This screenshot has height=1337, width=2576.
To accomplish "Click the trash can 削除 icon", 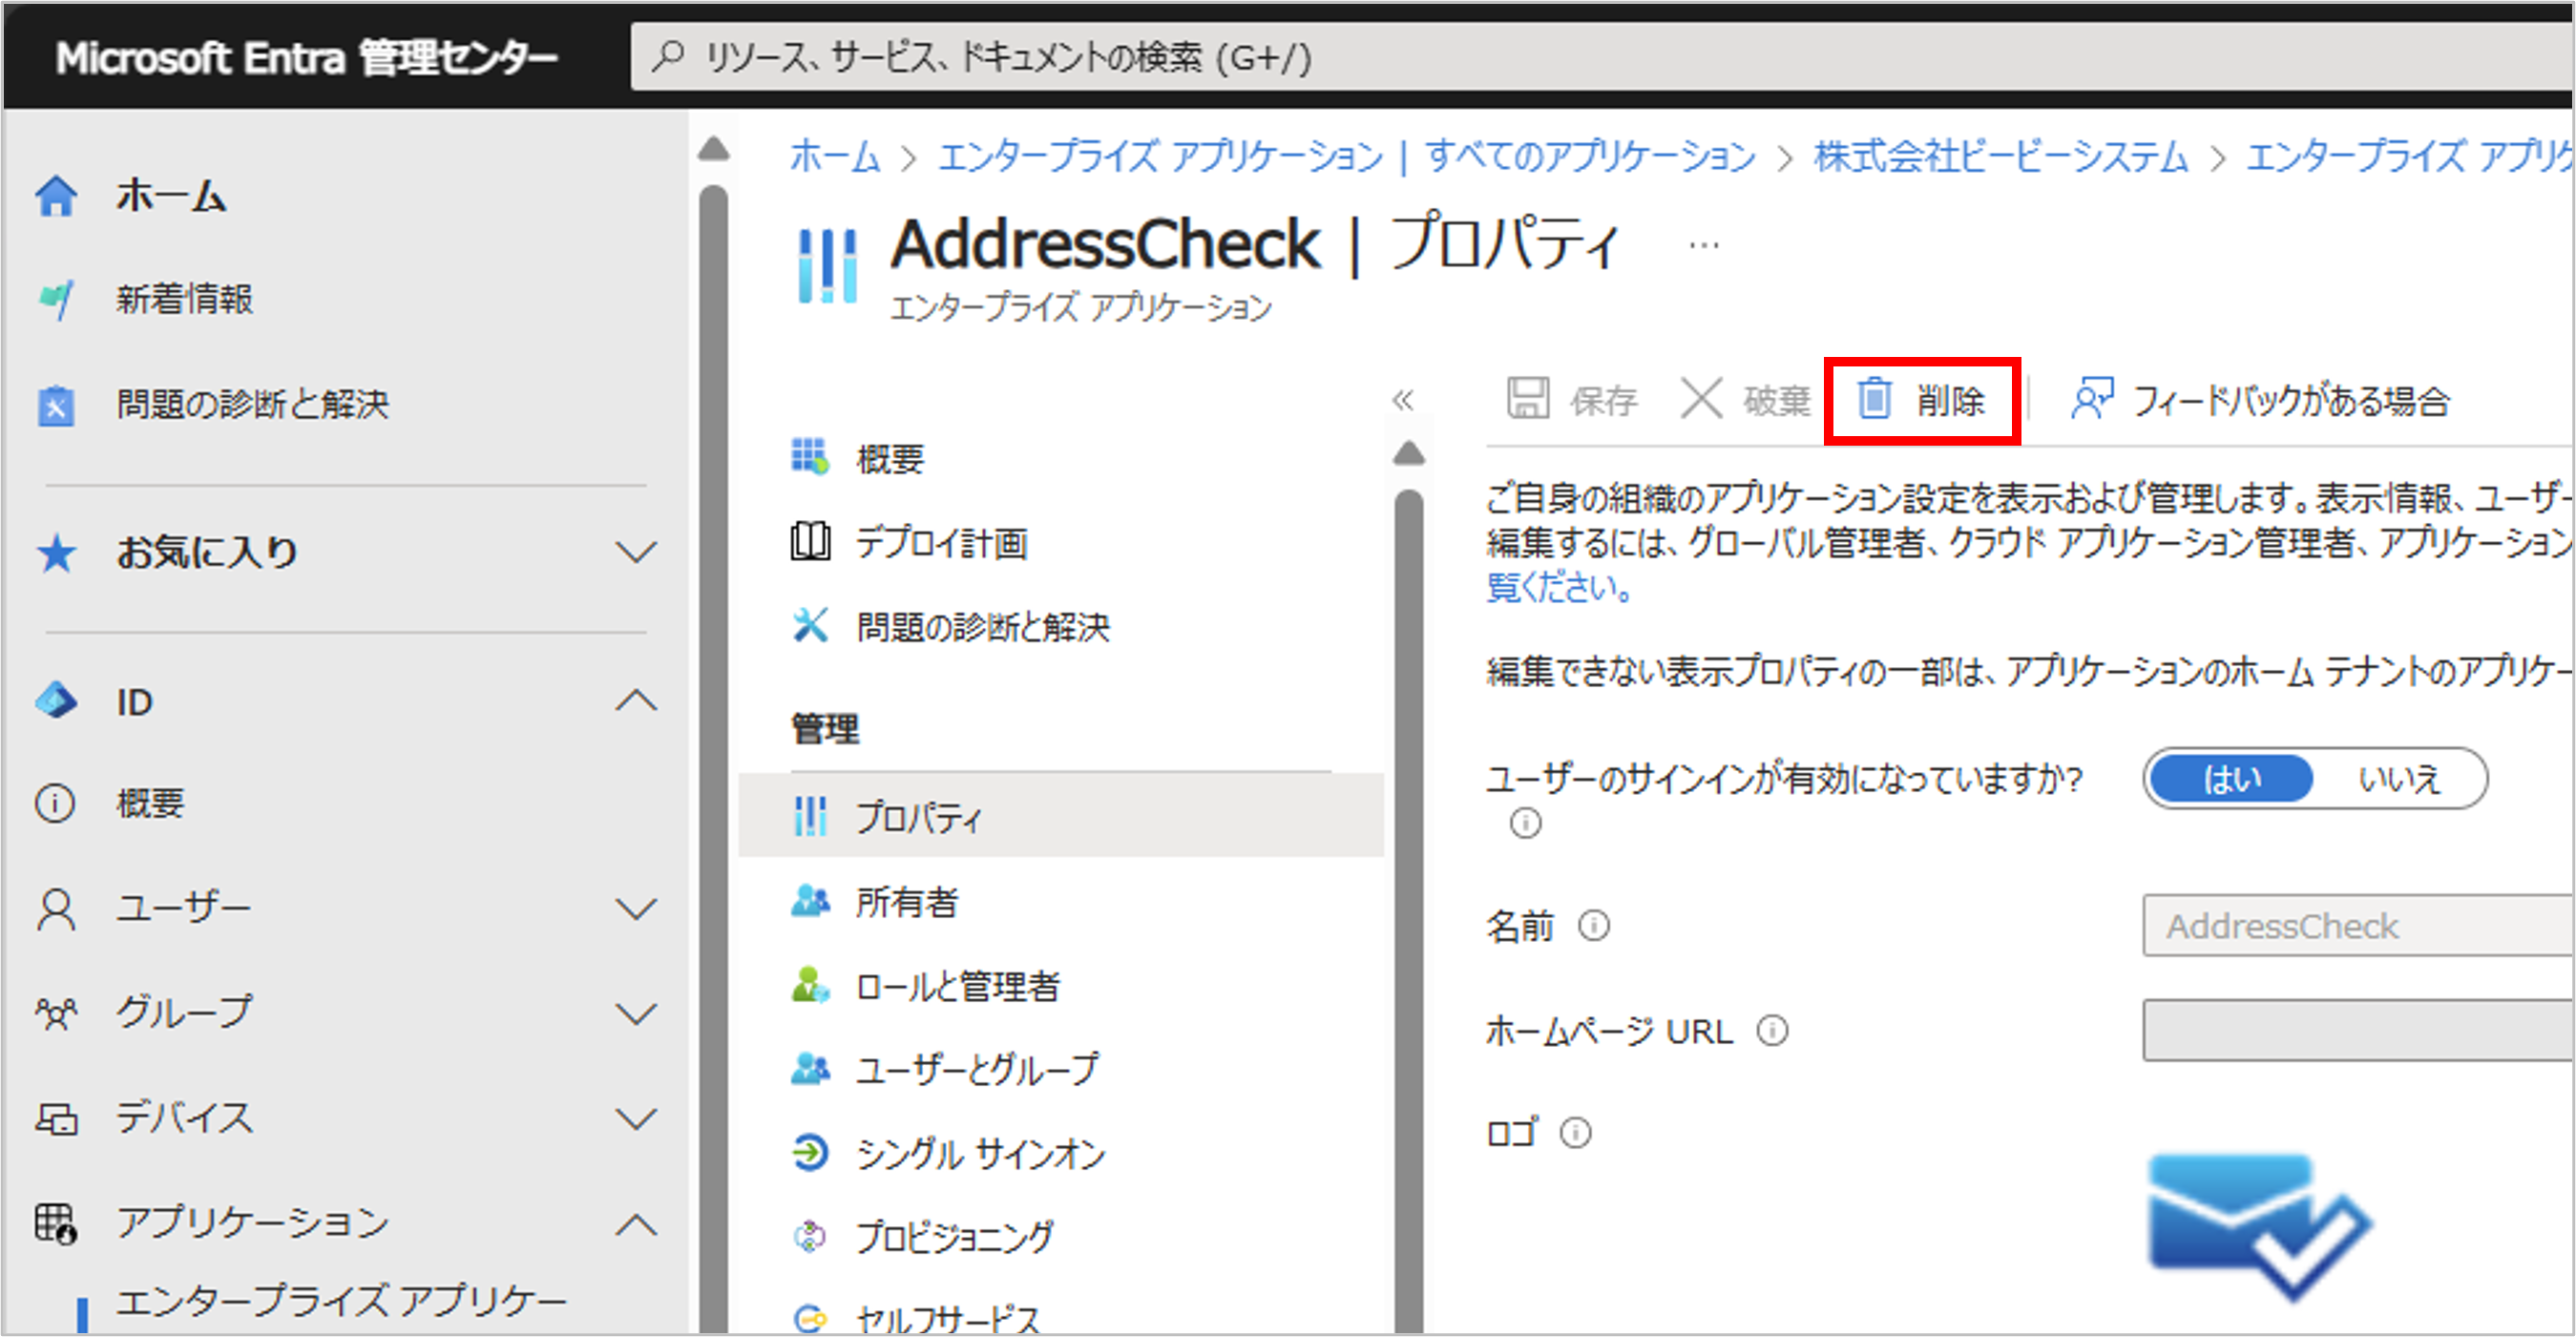I will [1874, 400].
